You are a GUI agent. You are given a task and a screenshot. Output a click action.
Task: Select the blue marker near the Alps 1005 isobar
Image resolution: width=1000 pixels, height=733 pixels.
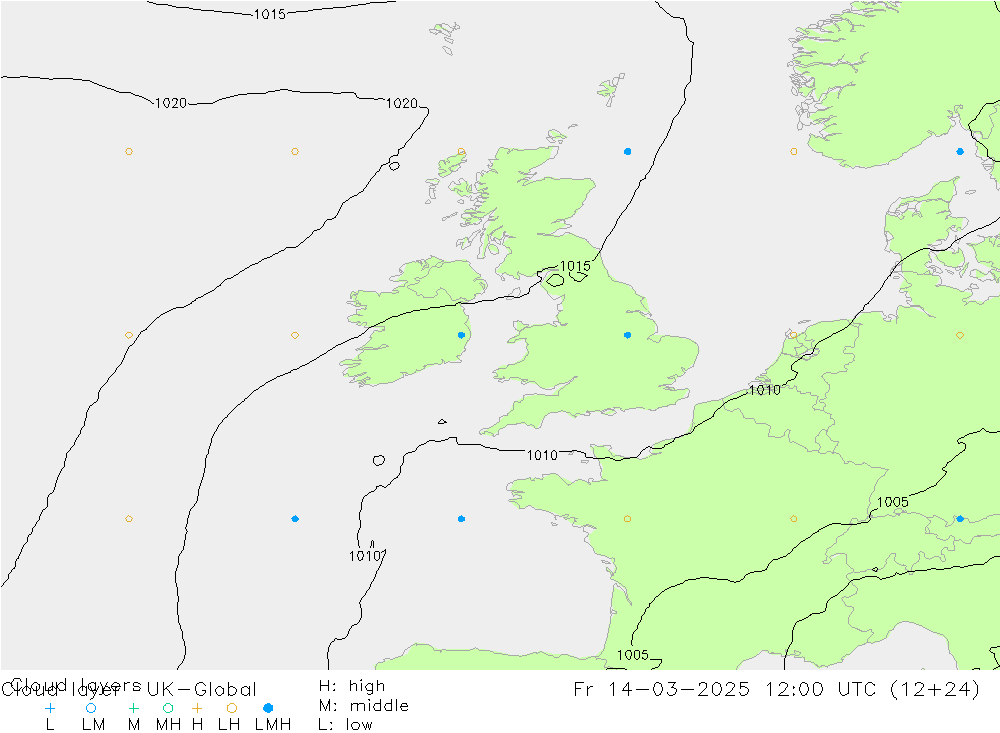pyautogui.click(x=960, y=519)
